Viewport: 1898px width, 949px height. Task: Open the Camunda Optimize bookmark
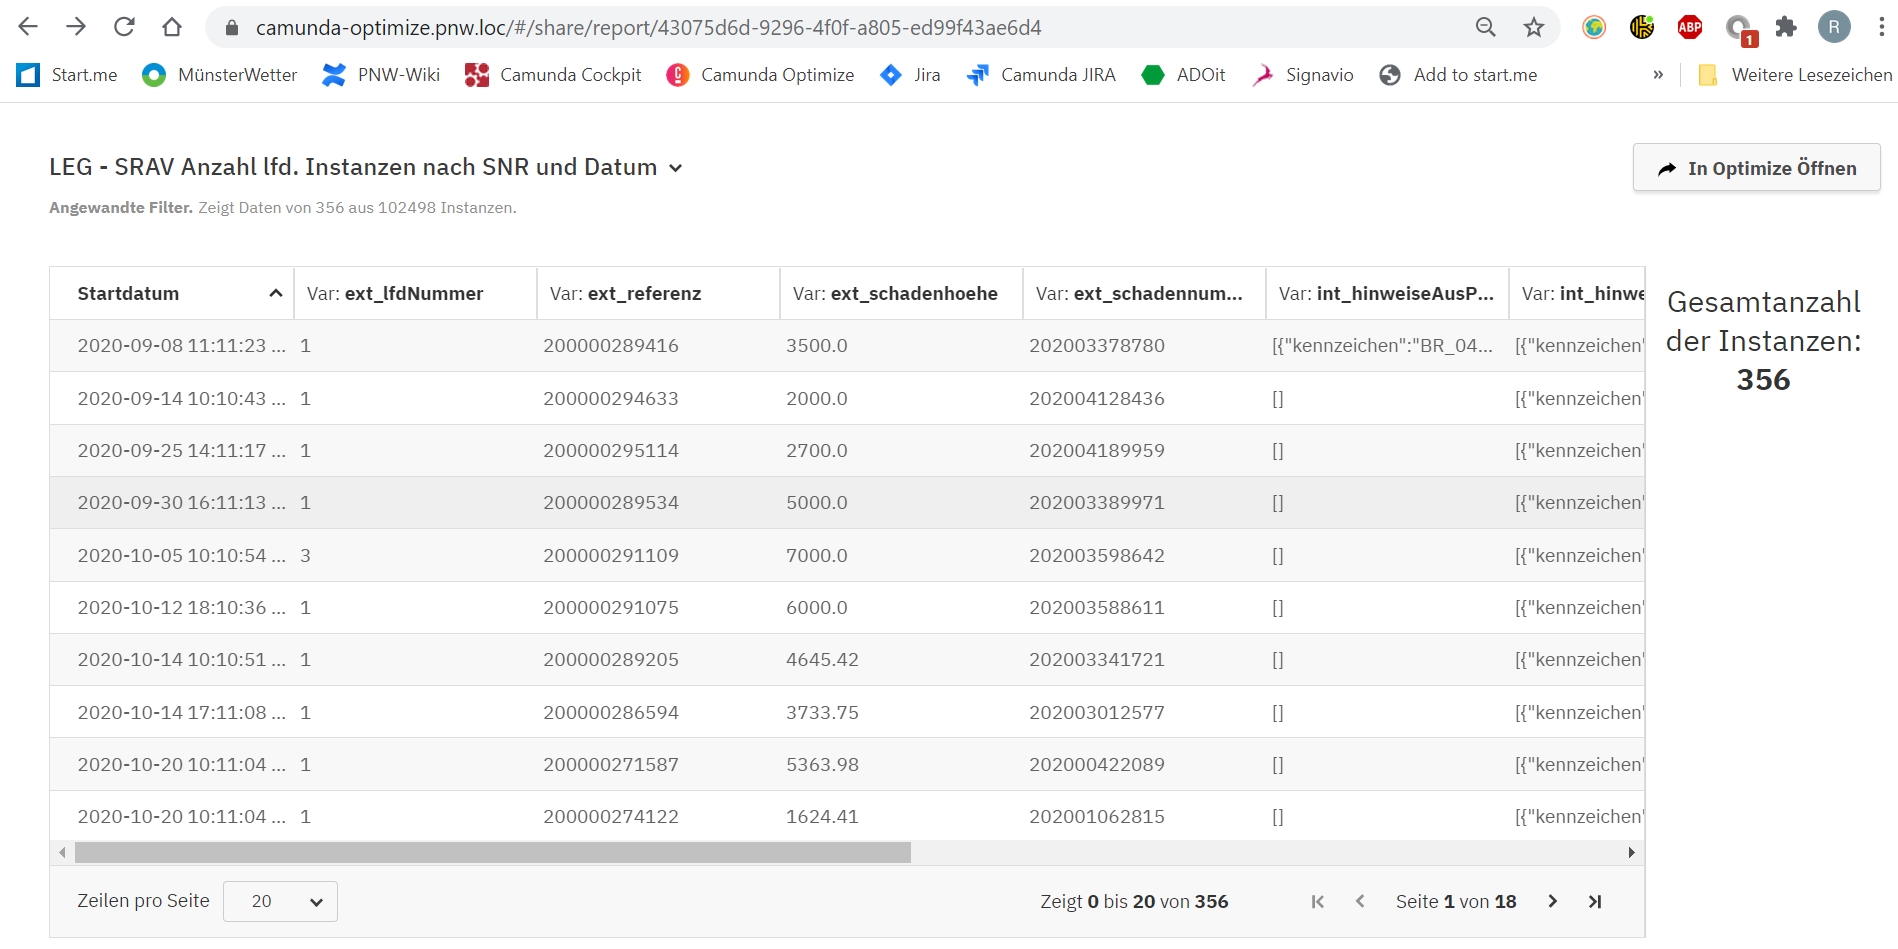tap(760, 75)
